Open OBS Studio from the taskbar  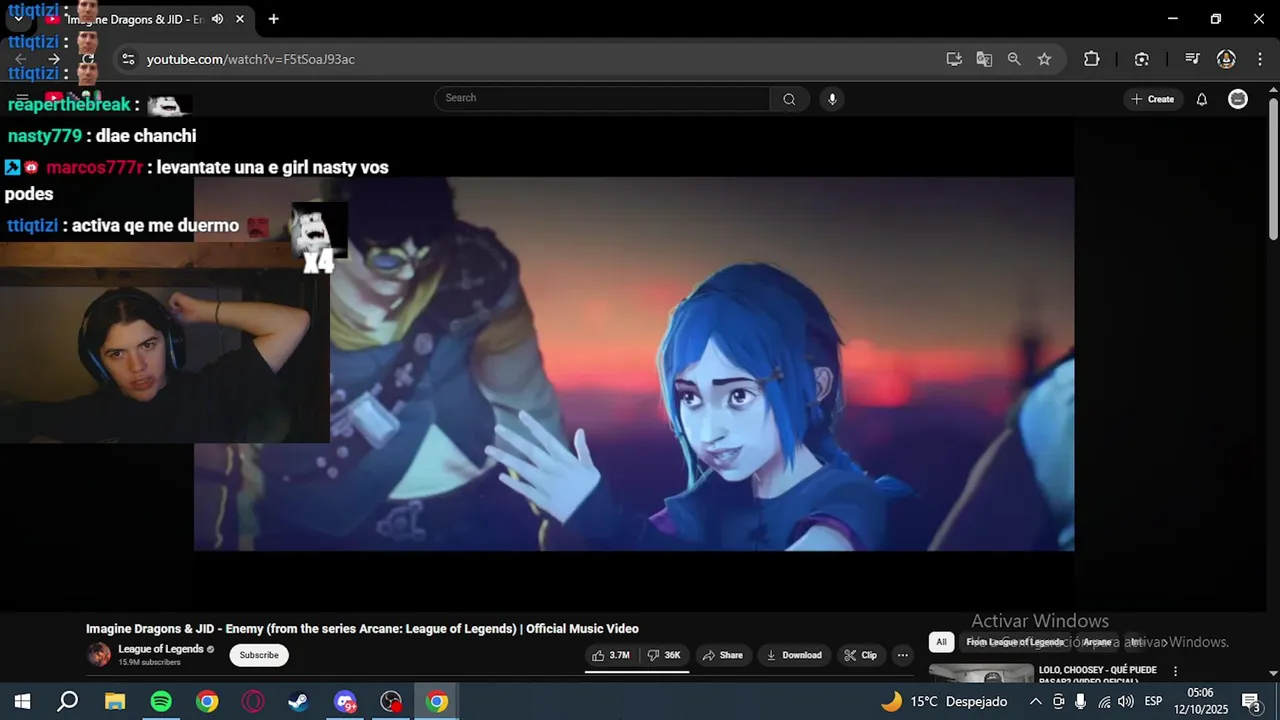[x=391, y=702]
